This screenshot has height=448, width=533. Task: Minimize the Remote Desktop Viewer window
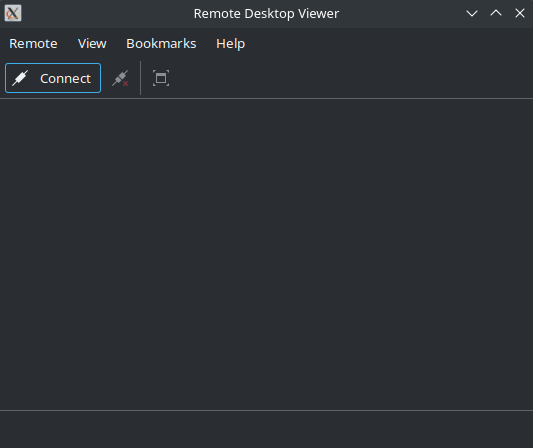472,13
